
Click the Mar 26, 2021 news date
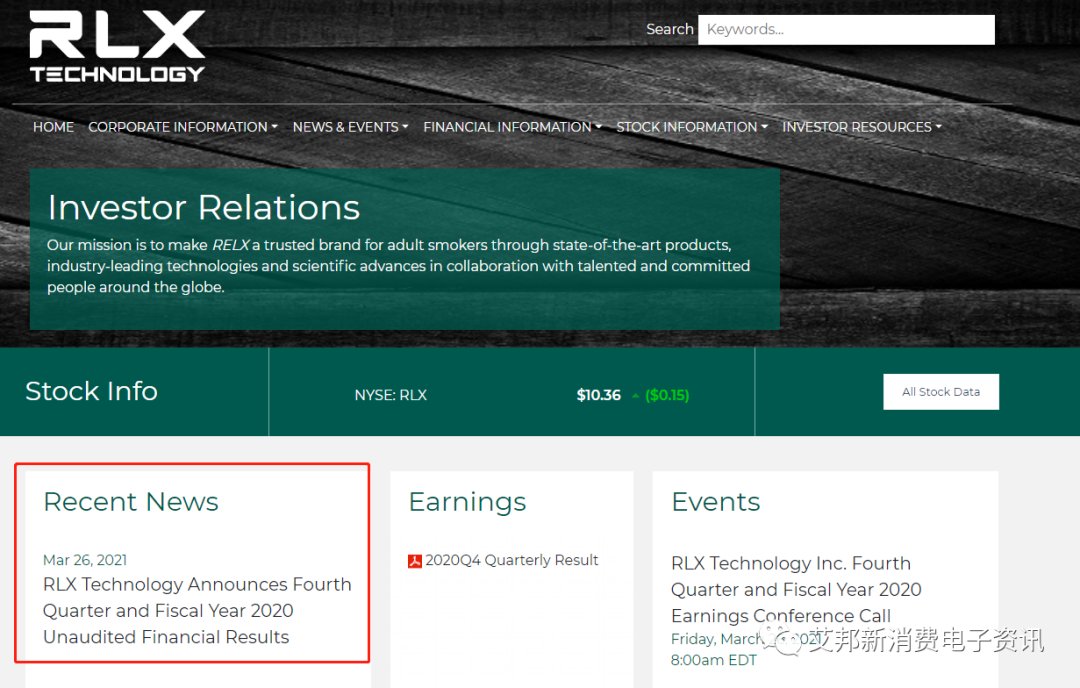point(85,560)
